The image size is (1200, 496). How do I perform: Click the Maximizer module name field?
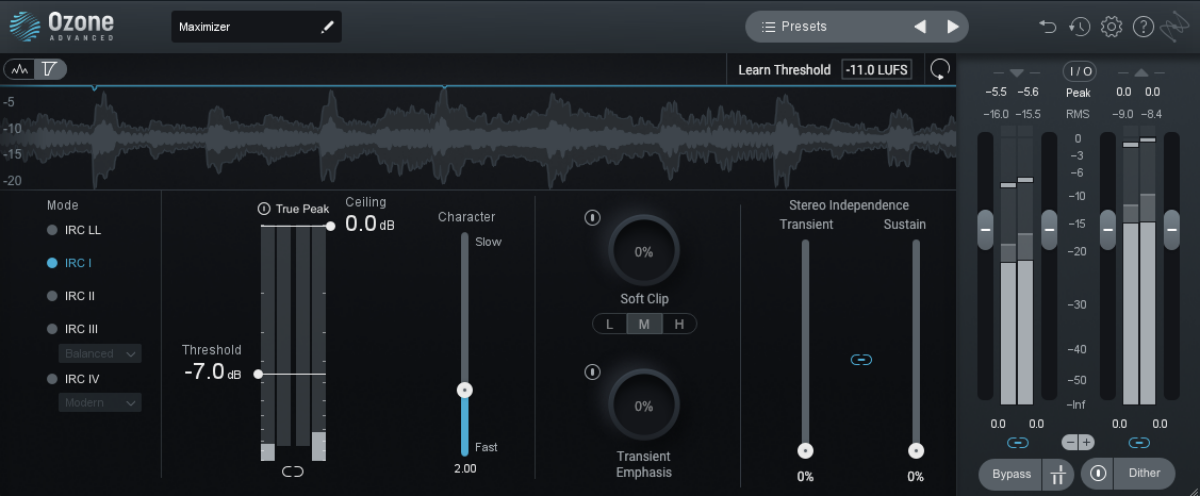(x=256, y=27)
